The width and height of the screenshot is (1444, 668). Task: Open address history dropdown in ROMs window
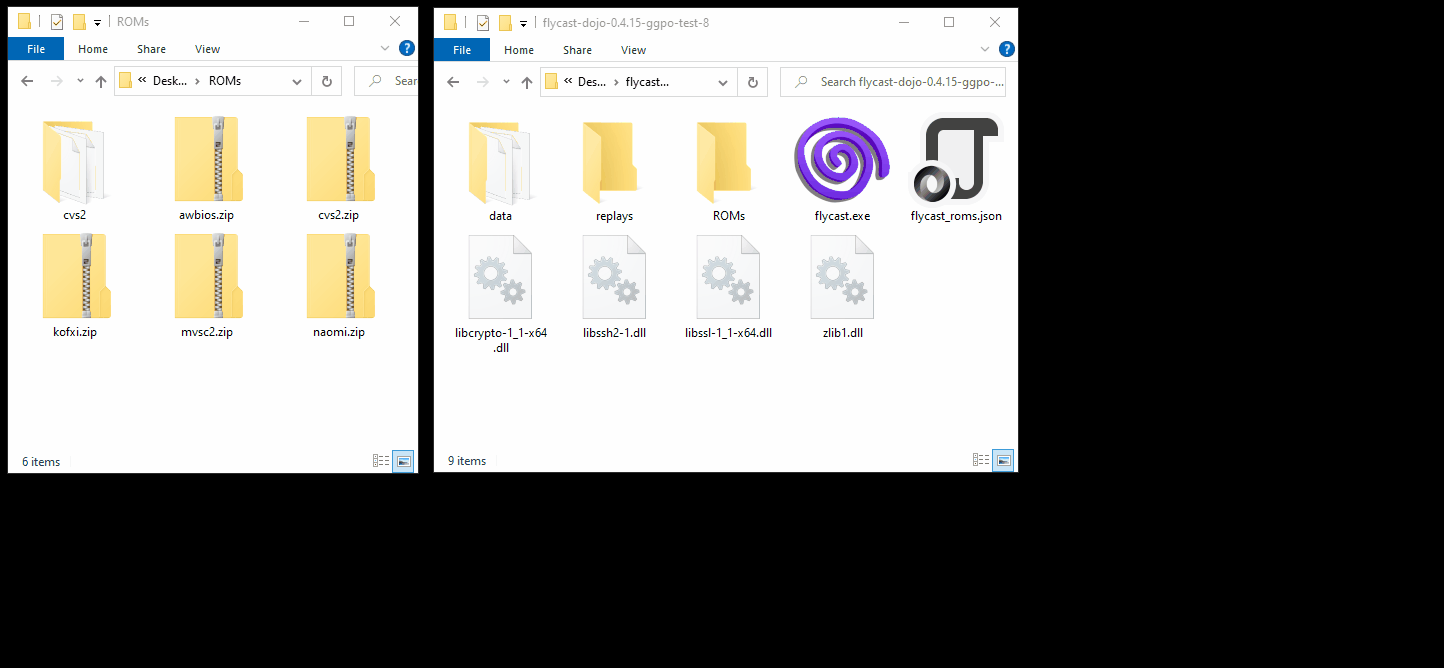(x=297, y=81)
